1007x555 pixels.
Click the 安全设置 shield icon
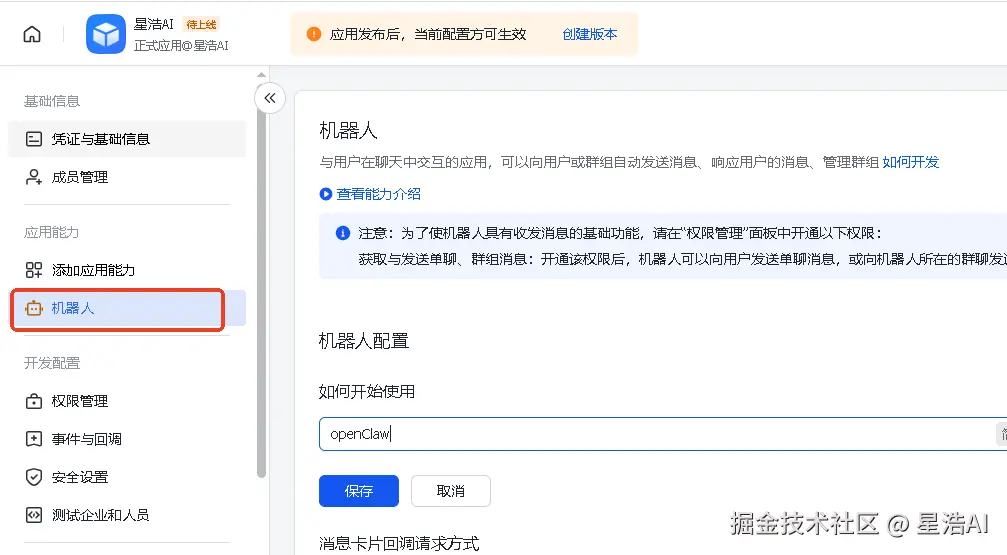tap(33, 477)
